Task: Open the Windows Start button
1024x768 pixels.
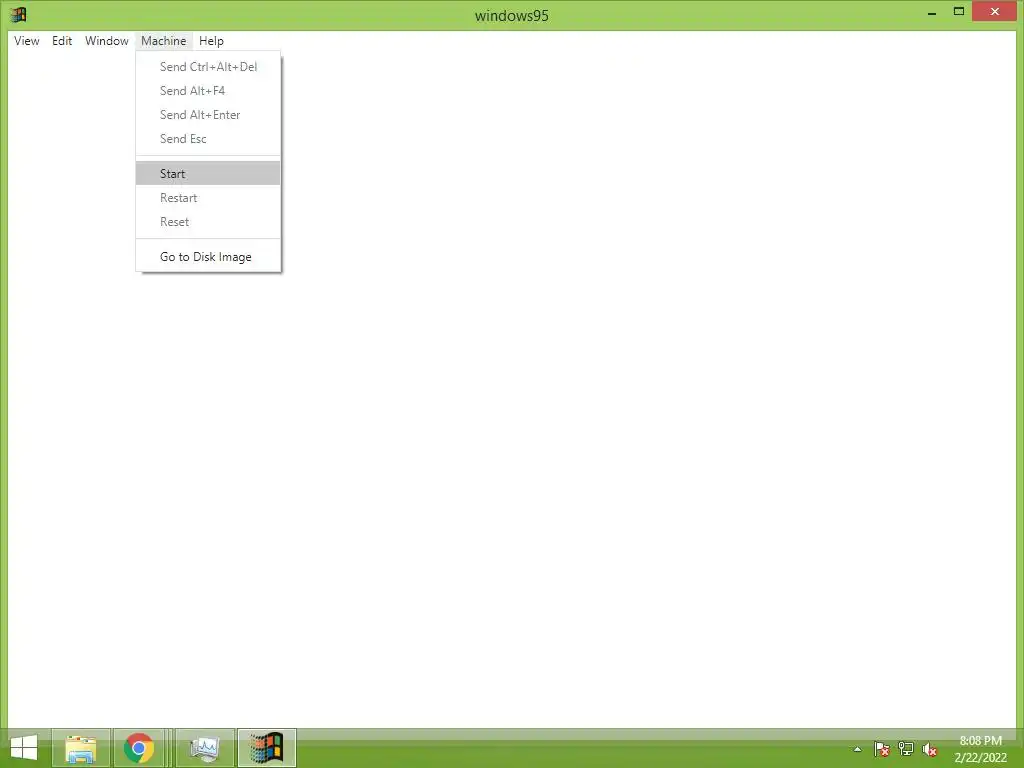Action: pyautogui.click(x=24, y=748)
